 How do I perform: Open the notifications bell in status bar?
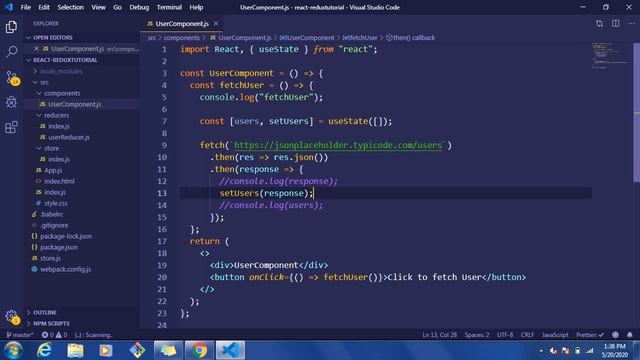click(630, 335)
